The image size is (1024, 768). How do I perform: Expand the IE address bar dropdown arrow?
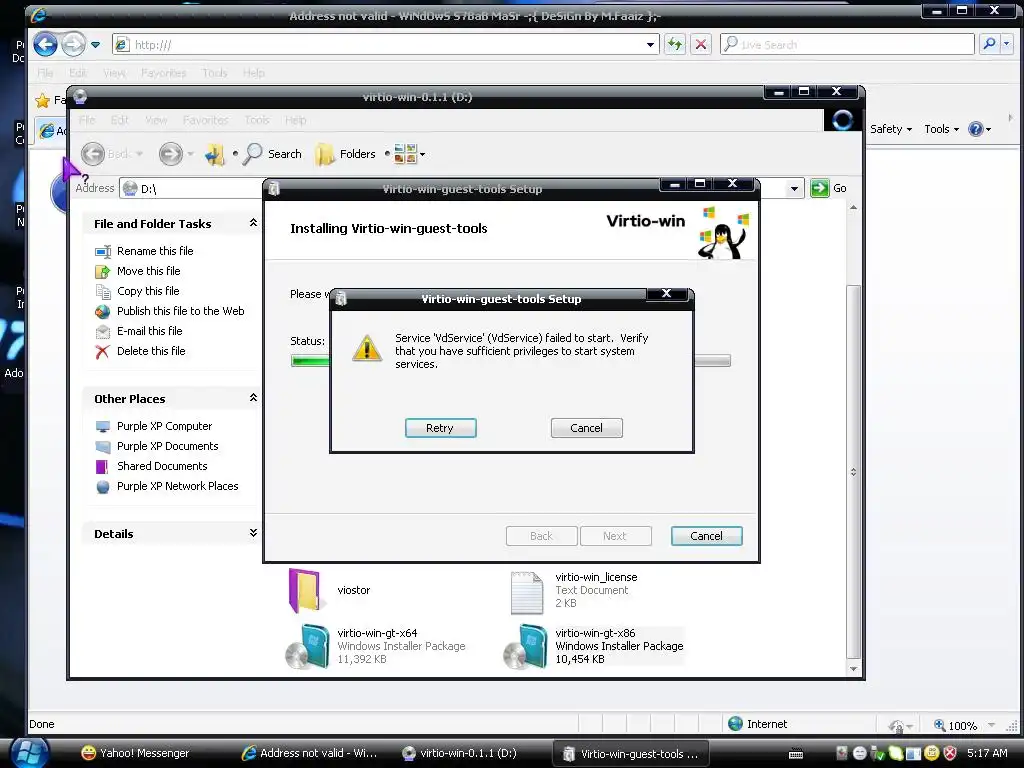(650, 45)
